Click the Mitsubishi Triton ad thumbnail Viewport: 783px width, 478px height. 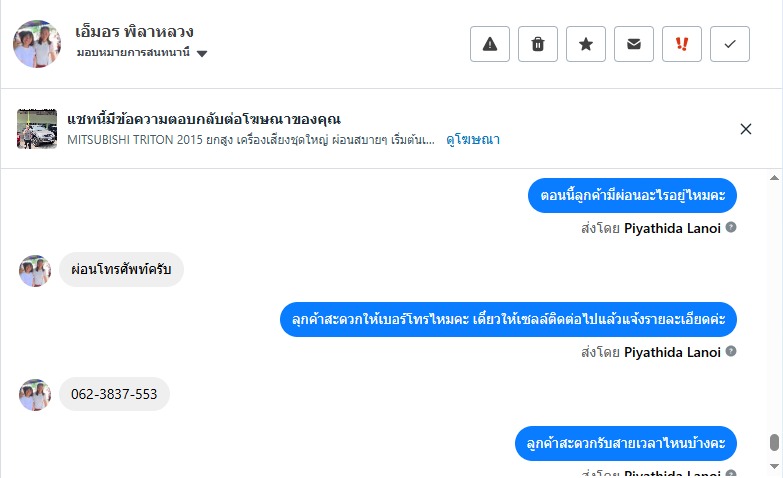pos(37,129)
